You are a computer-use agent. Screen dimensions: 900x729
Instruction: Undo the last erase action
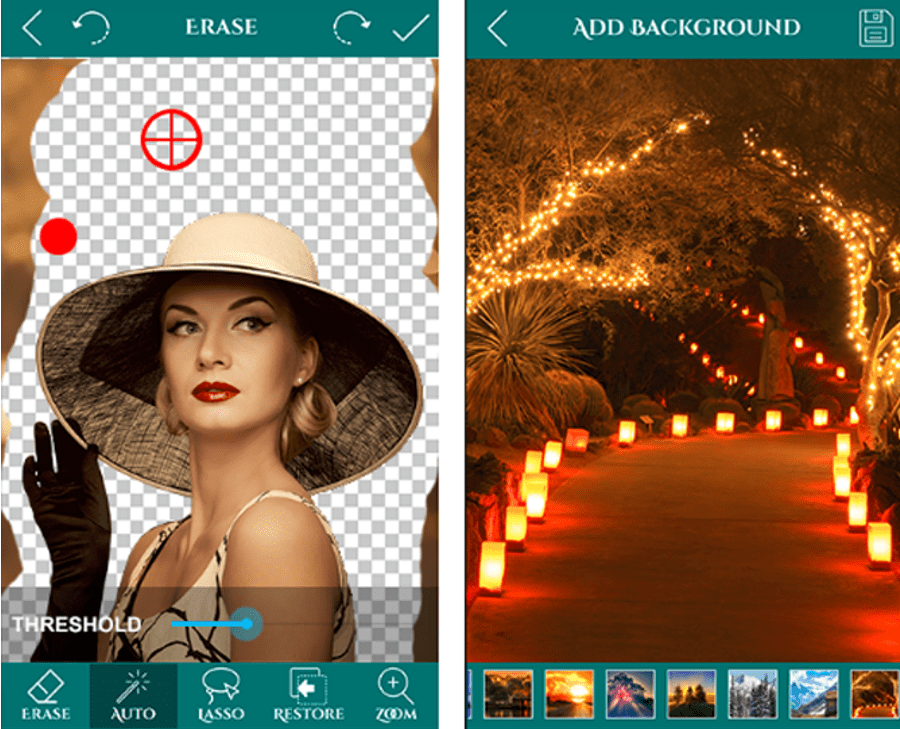click(91, 28)
